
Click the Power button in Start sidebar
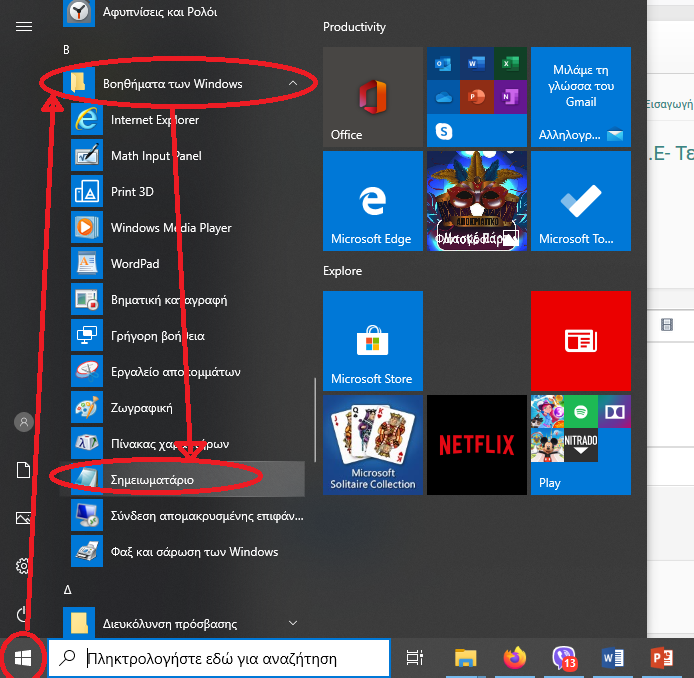click(23, 615)
